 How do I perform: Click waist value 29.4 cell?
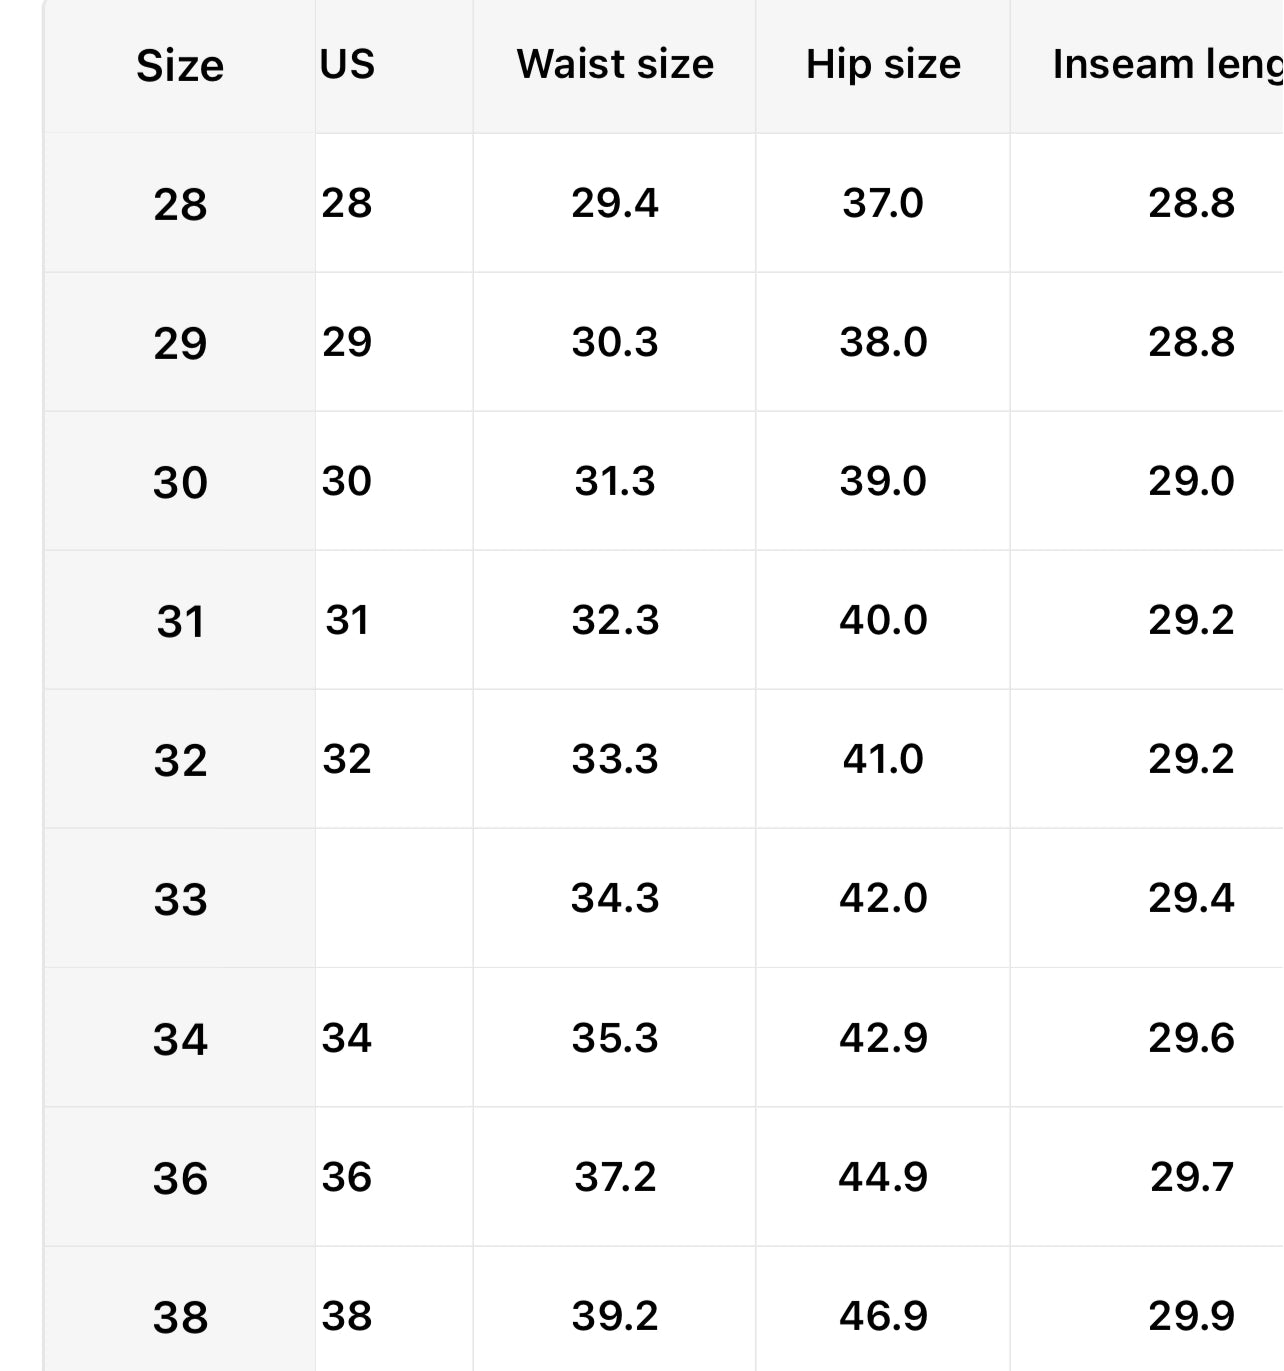click(615, 203)
